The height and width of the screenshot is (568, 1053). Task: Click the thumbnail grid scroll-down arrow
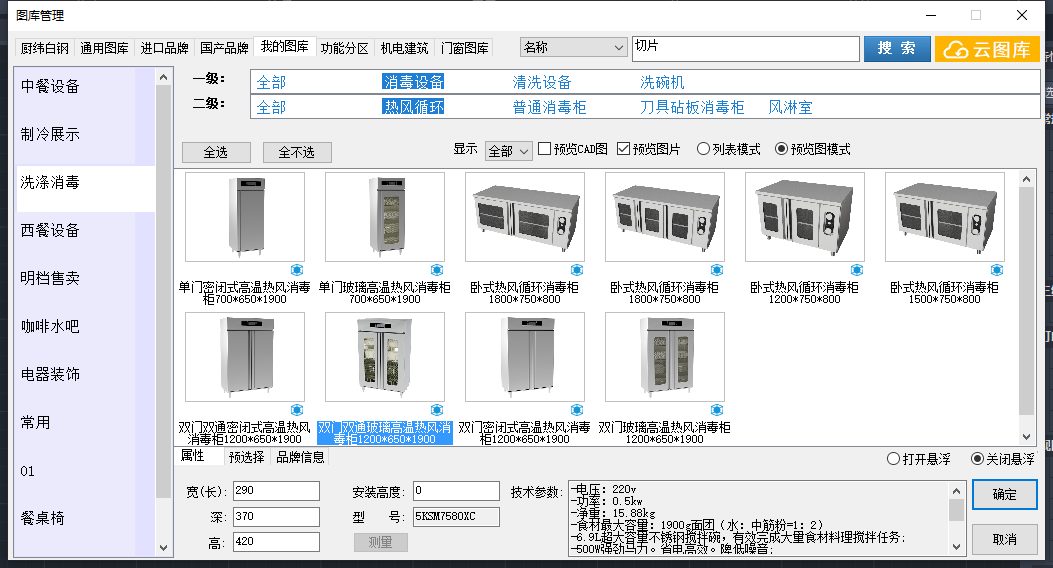pyautogui.click(x=1026, y=436)
